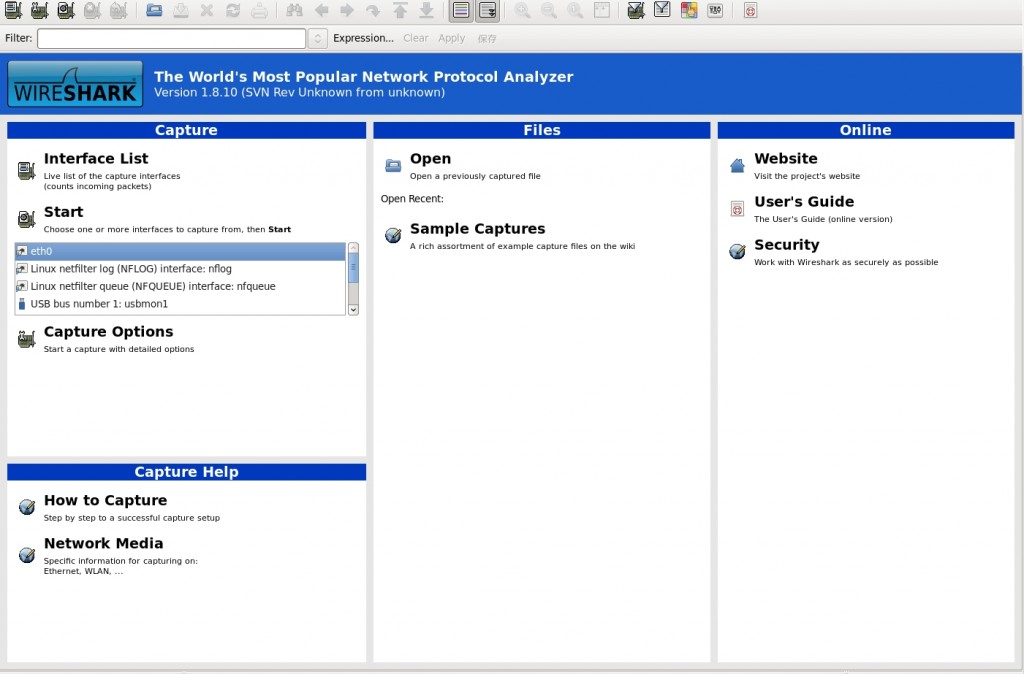
Task: Open the coloring rules editor icon
Action: (689, 10)
